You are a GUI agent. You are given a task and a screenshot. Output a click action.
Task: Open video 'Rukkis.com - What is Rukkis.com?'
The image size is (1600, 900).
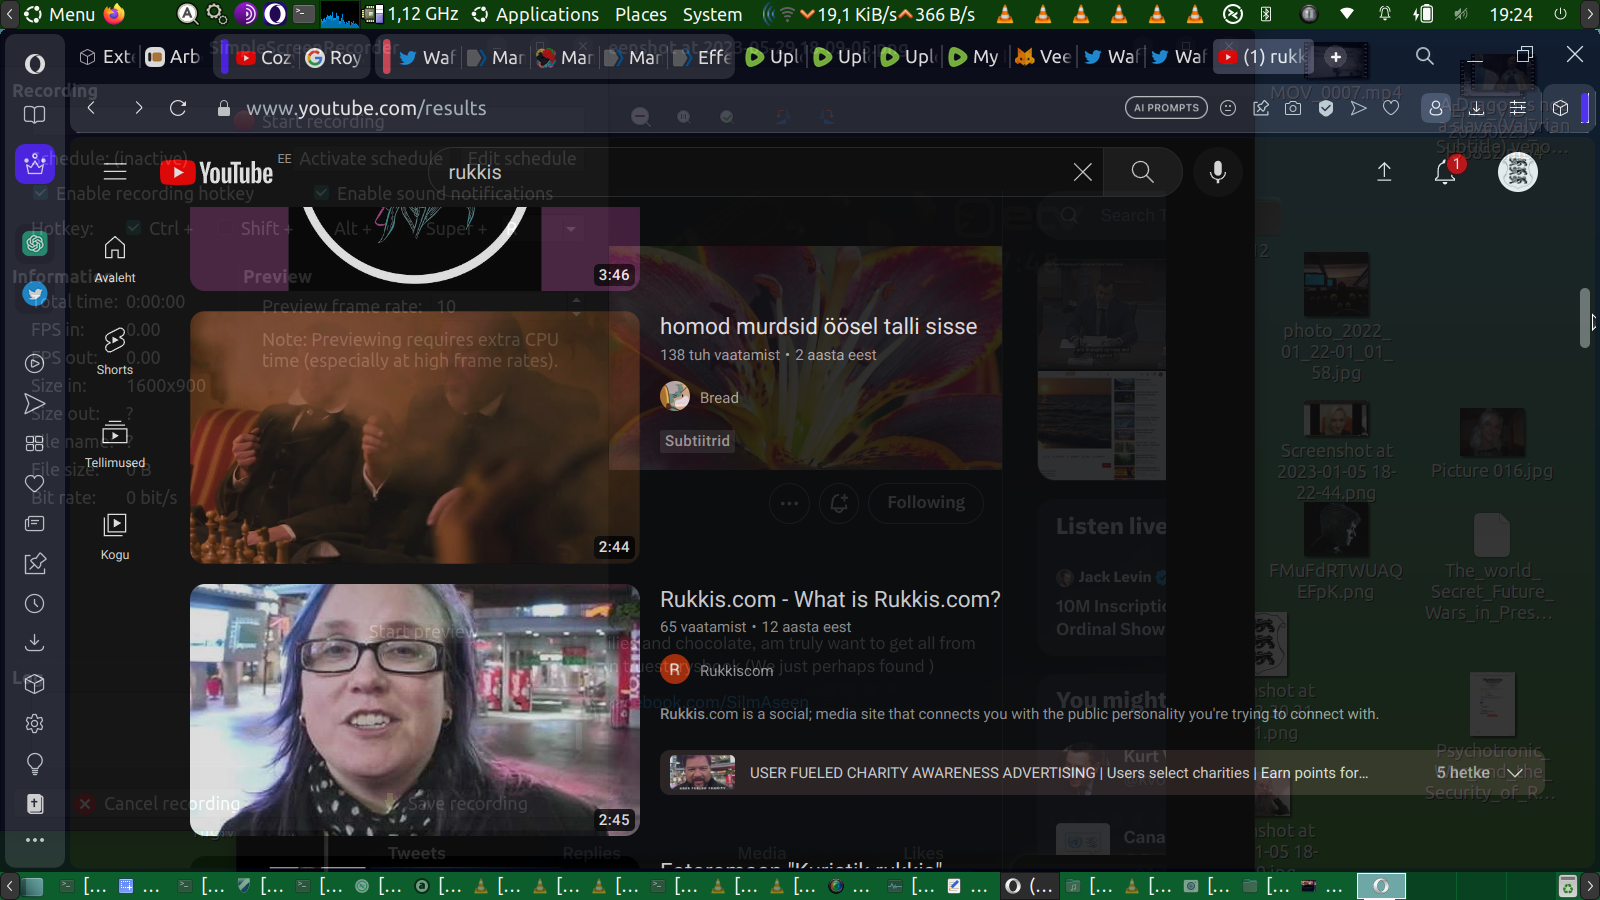[x=830, y=599]
